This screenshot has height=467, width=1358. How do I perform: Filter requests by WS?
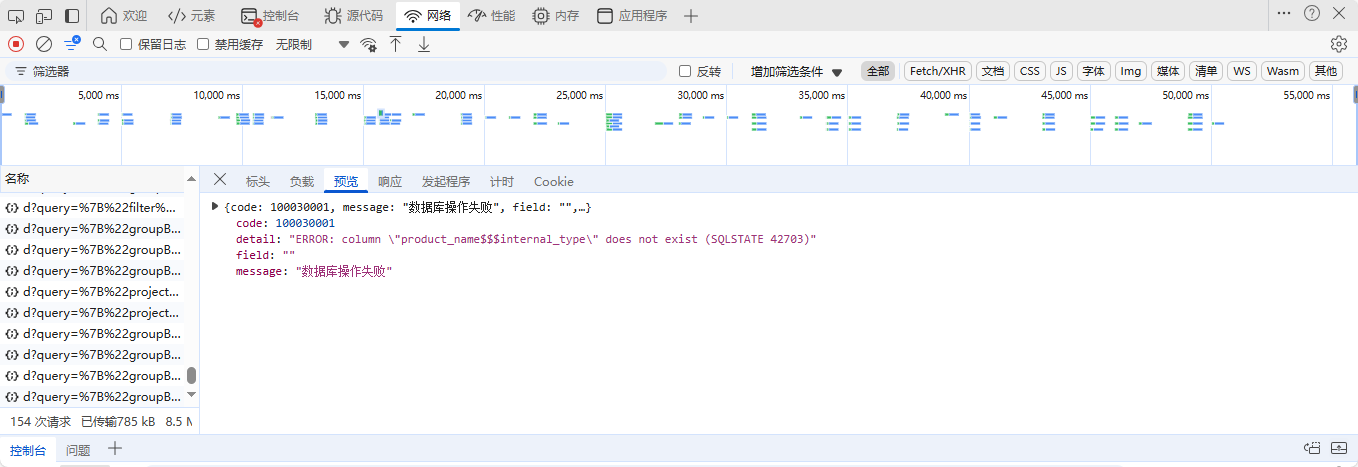(1242, 71)
